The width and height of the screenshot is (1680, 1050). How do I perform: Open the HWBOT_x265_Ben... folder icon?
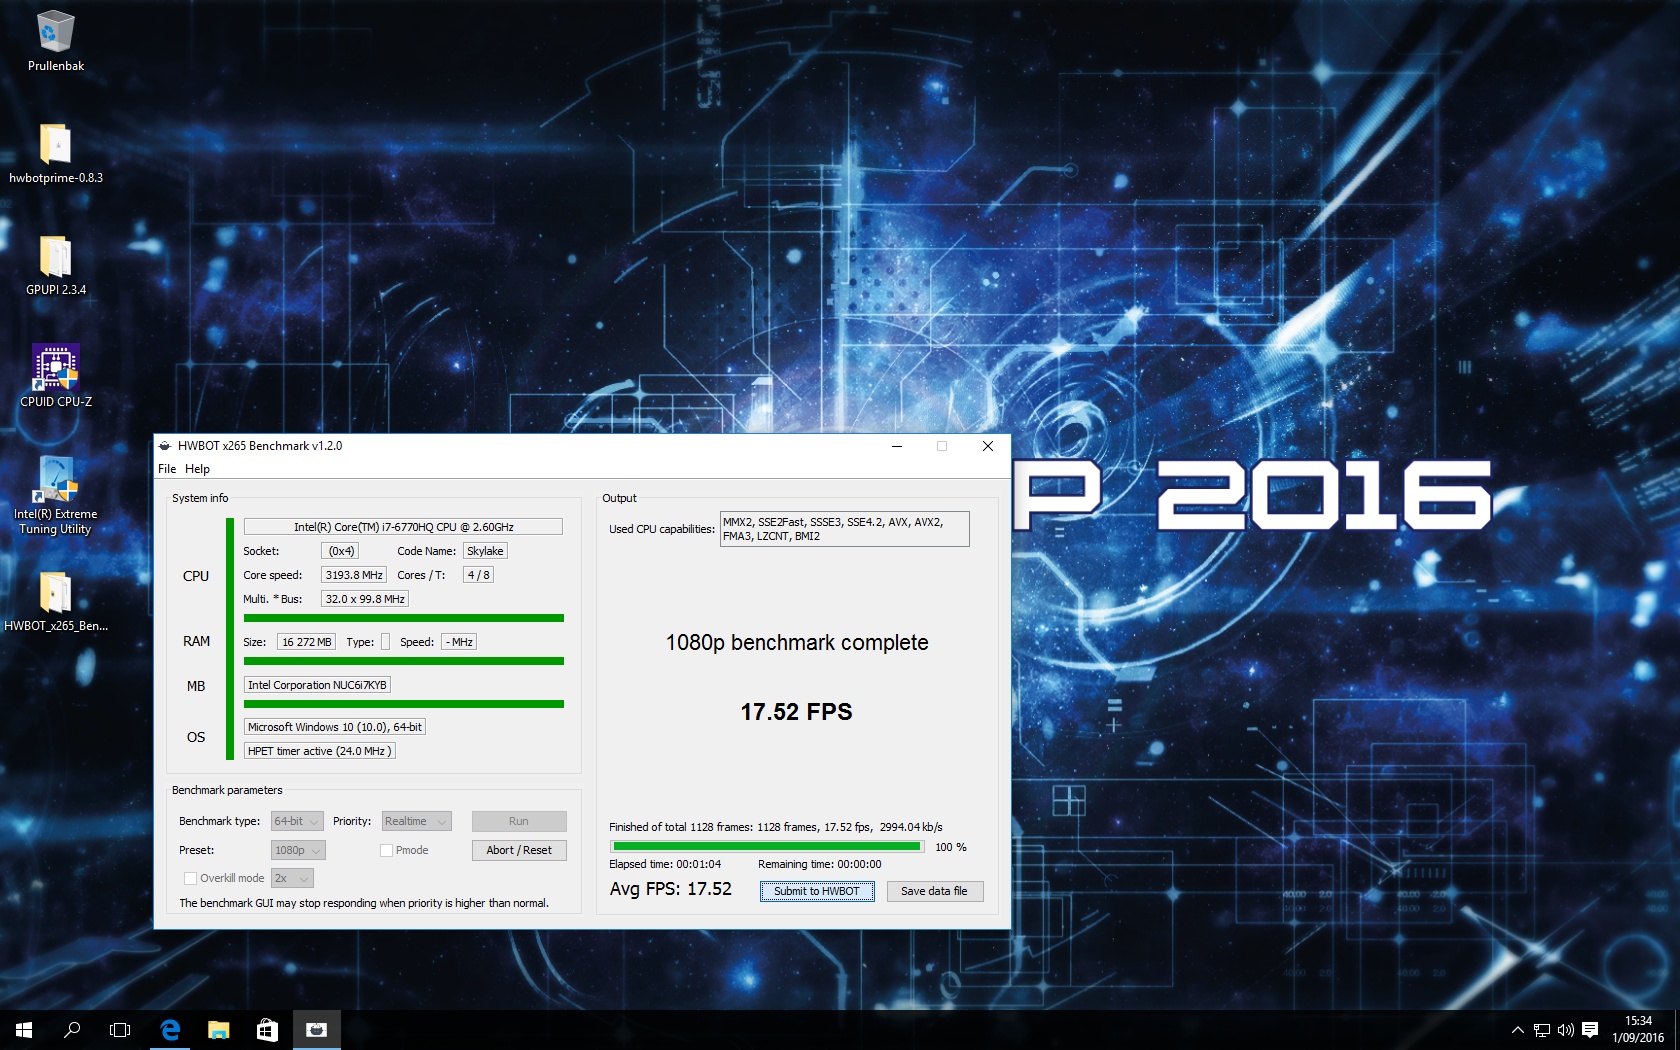(56, 602)
